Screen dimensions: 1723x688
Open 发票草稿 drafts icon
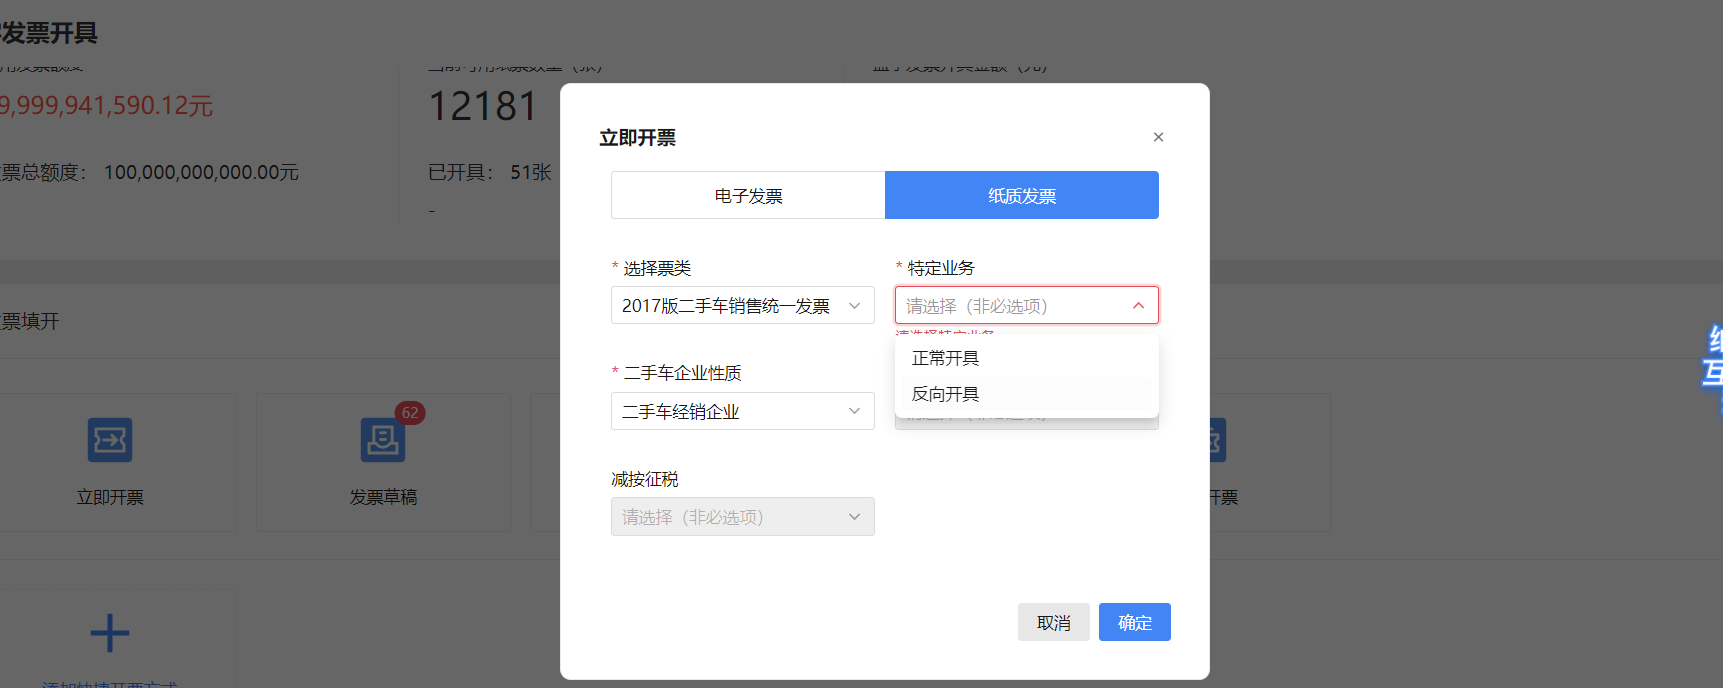[382, 440]
